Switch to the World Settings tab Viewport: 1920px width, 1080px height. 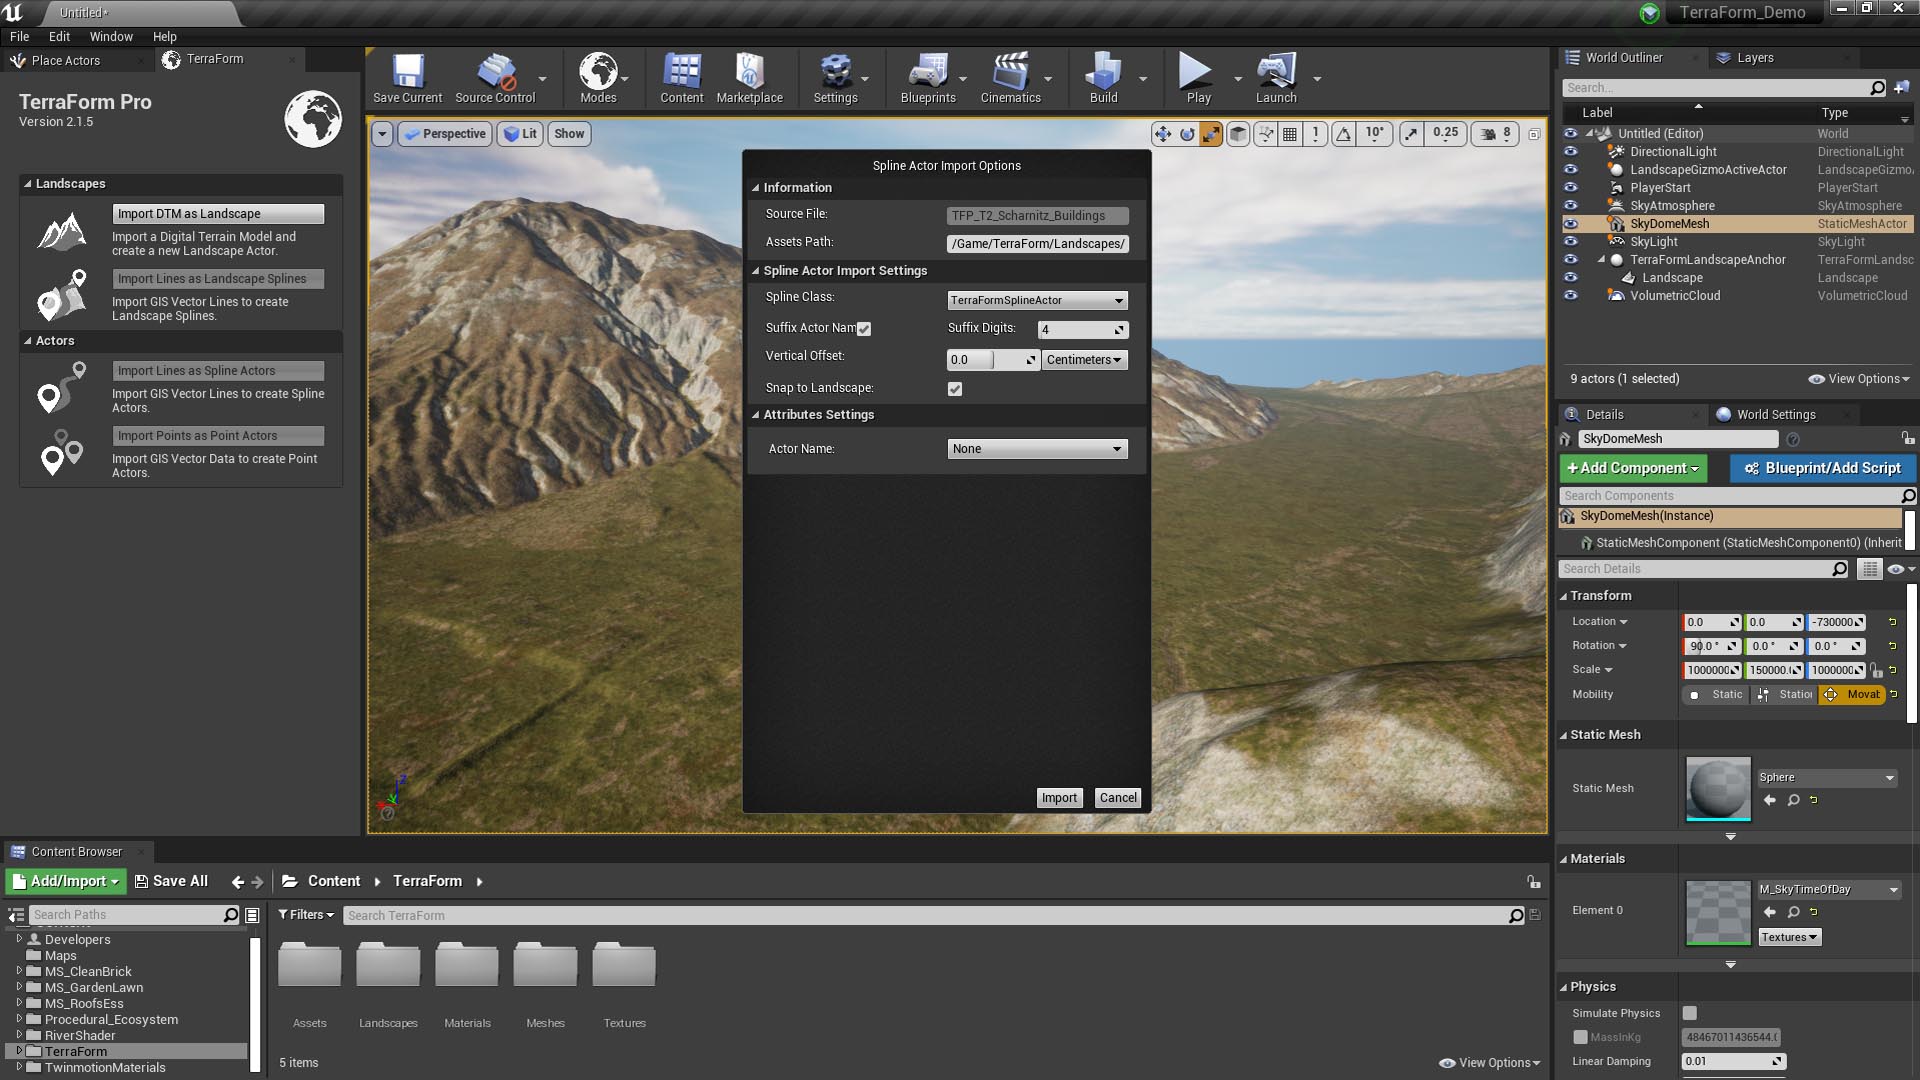(1776, 414)
